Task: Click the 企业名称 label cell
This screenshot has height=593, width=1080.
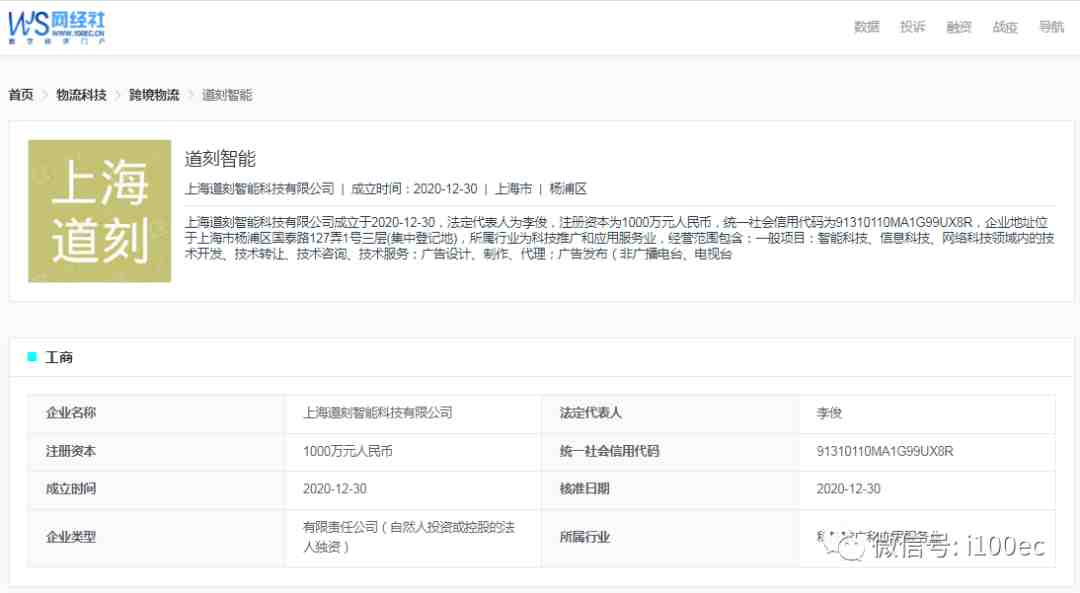Action: coord(156,413)
